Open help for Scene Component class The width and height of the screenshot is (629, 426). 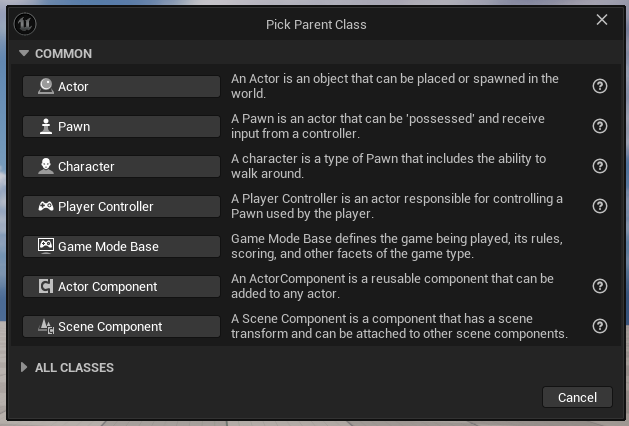coord(600,326)
